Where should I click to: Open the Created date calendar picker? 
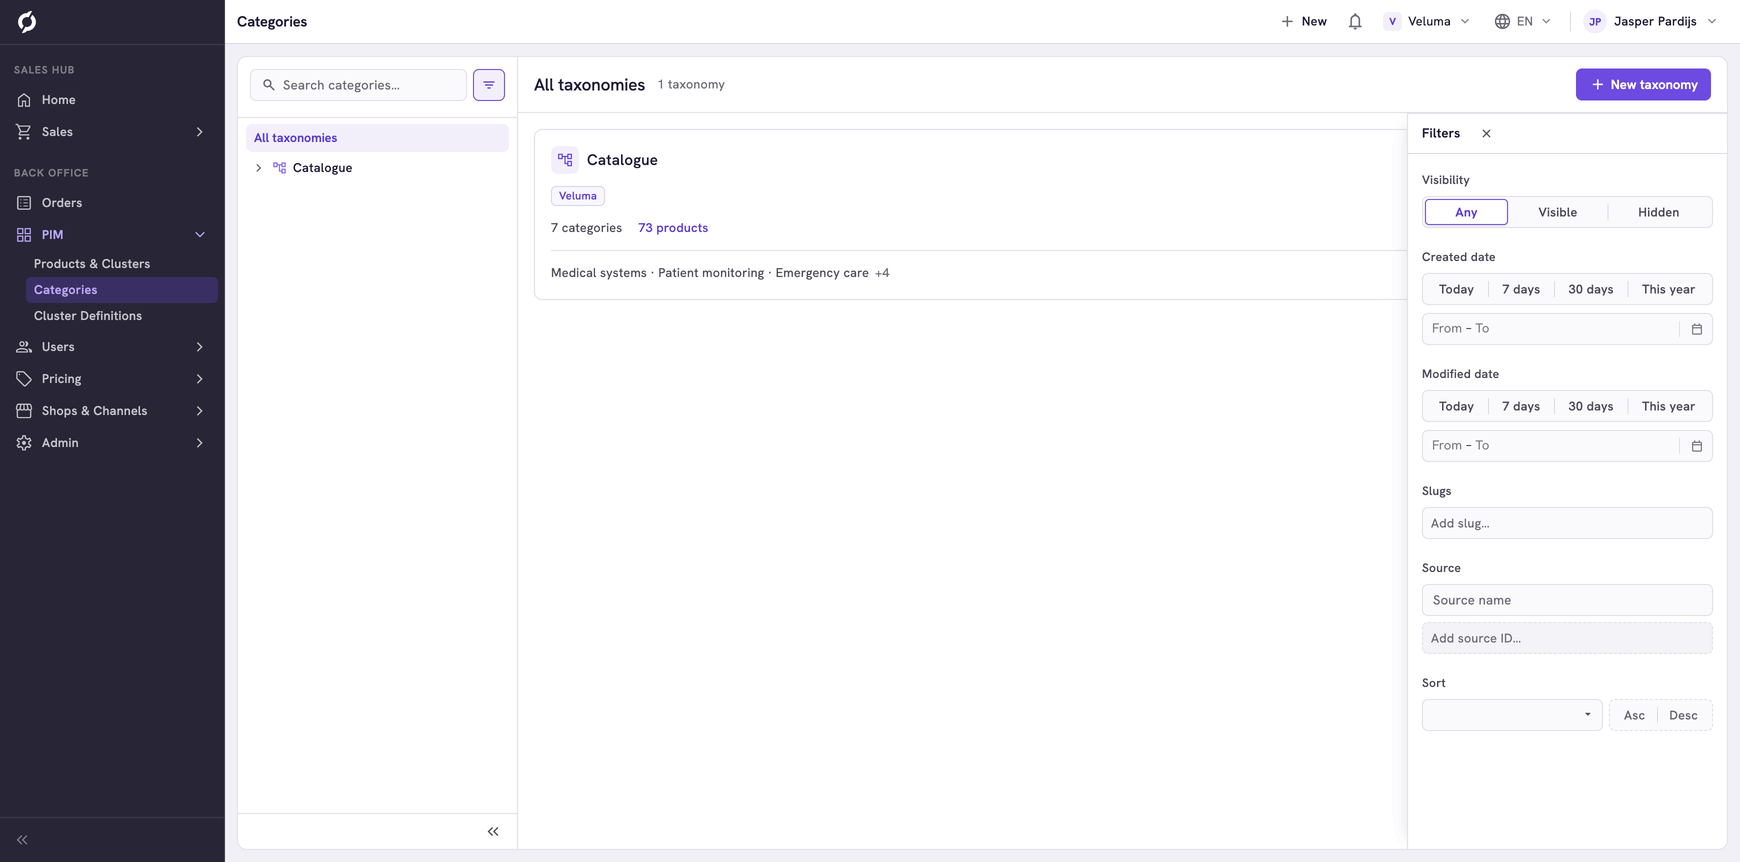[1697, 329]
